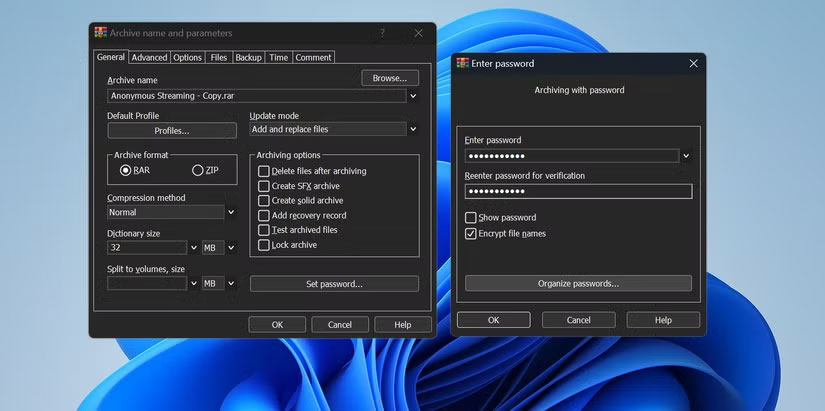Click the help question mark in Archive title bar

(383, 33)
